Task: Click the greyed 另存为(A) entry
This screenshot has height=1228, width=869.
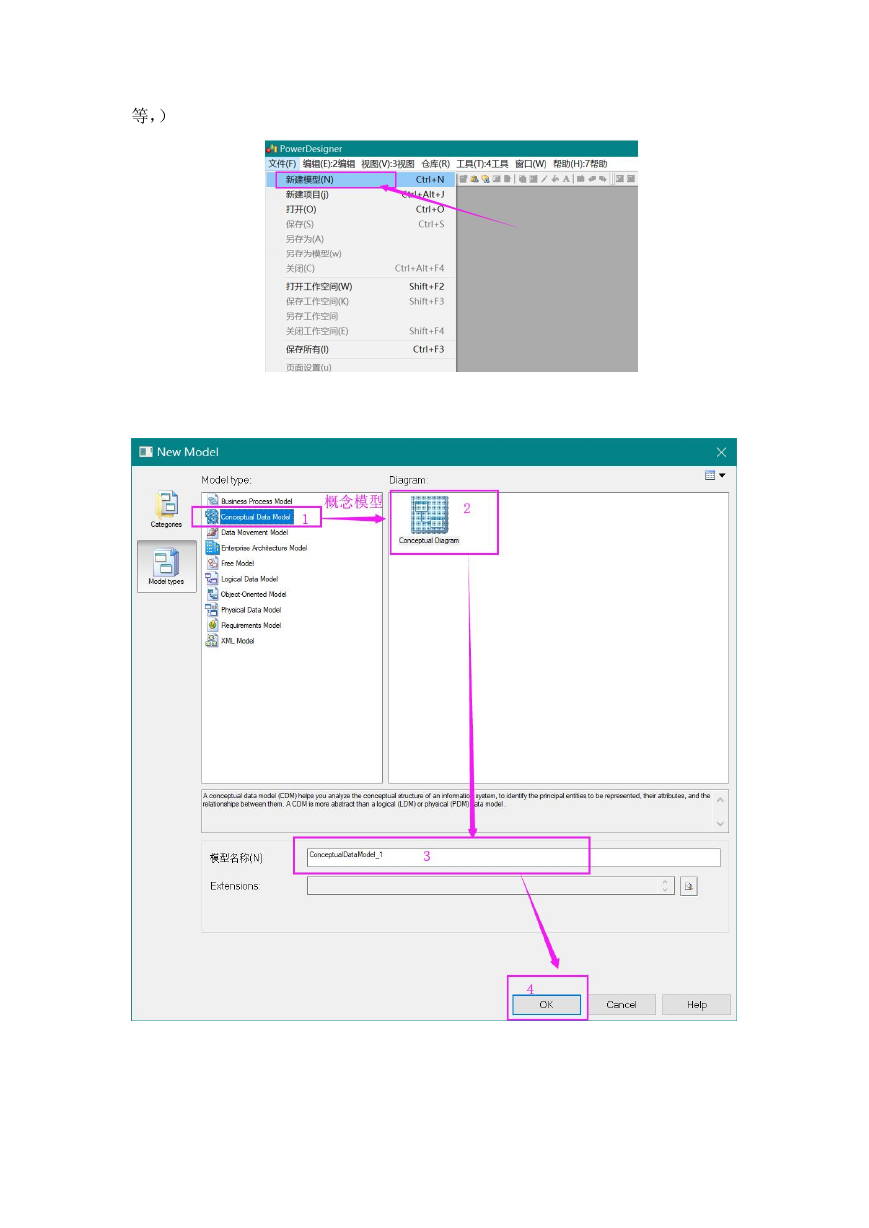Action: pyautogui.click(x=360, y=239)
